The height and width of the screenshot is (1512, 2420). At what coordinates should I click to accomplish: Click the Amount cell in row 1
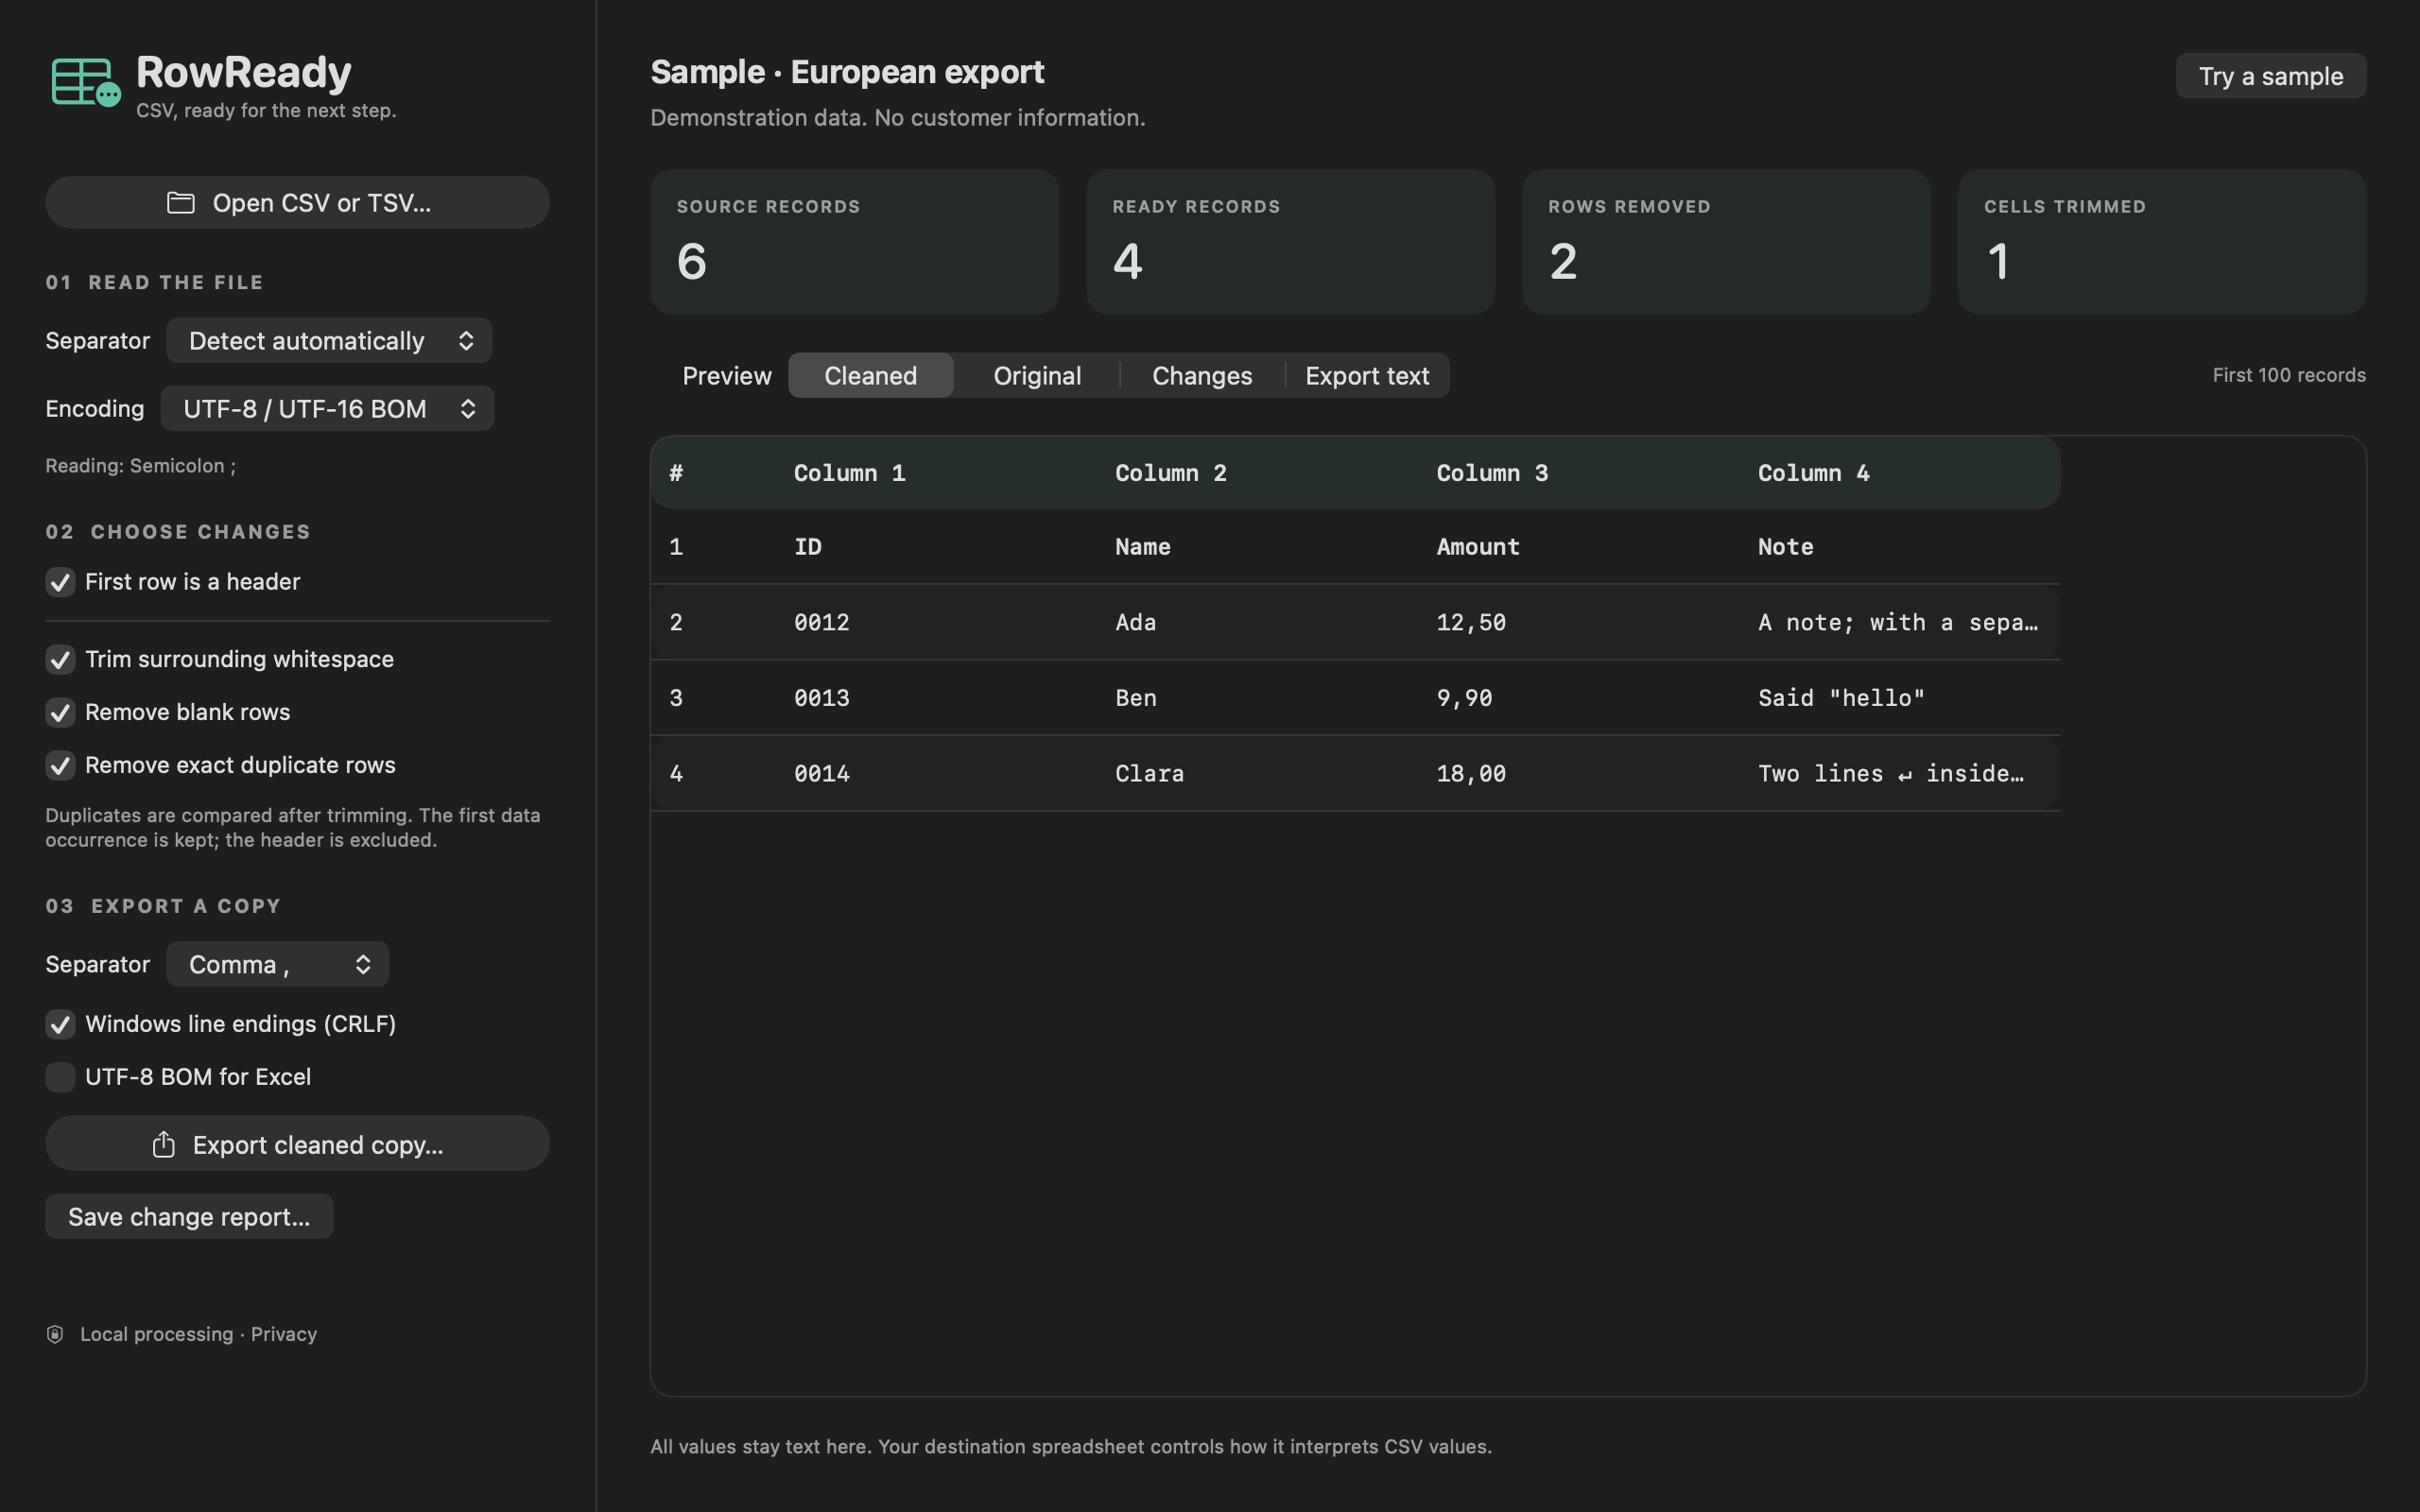[x=1478, y=547]
